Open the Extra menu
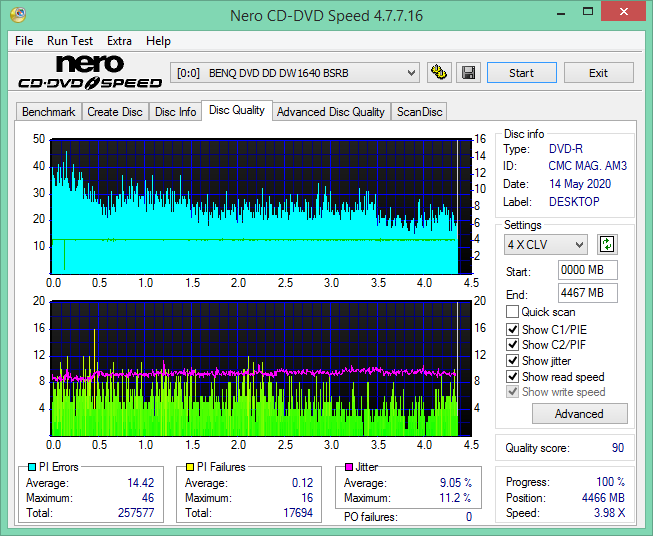This screenshot has height=536, width=653. point(119,41)
